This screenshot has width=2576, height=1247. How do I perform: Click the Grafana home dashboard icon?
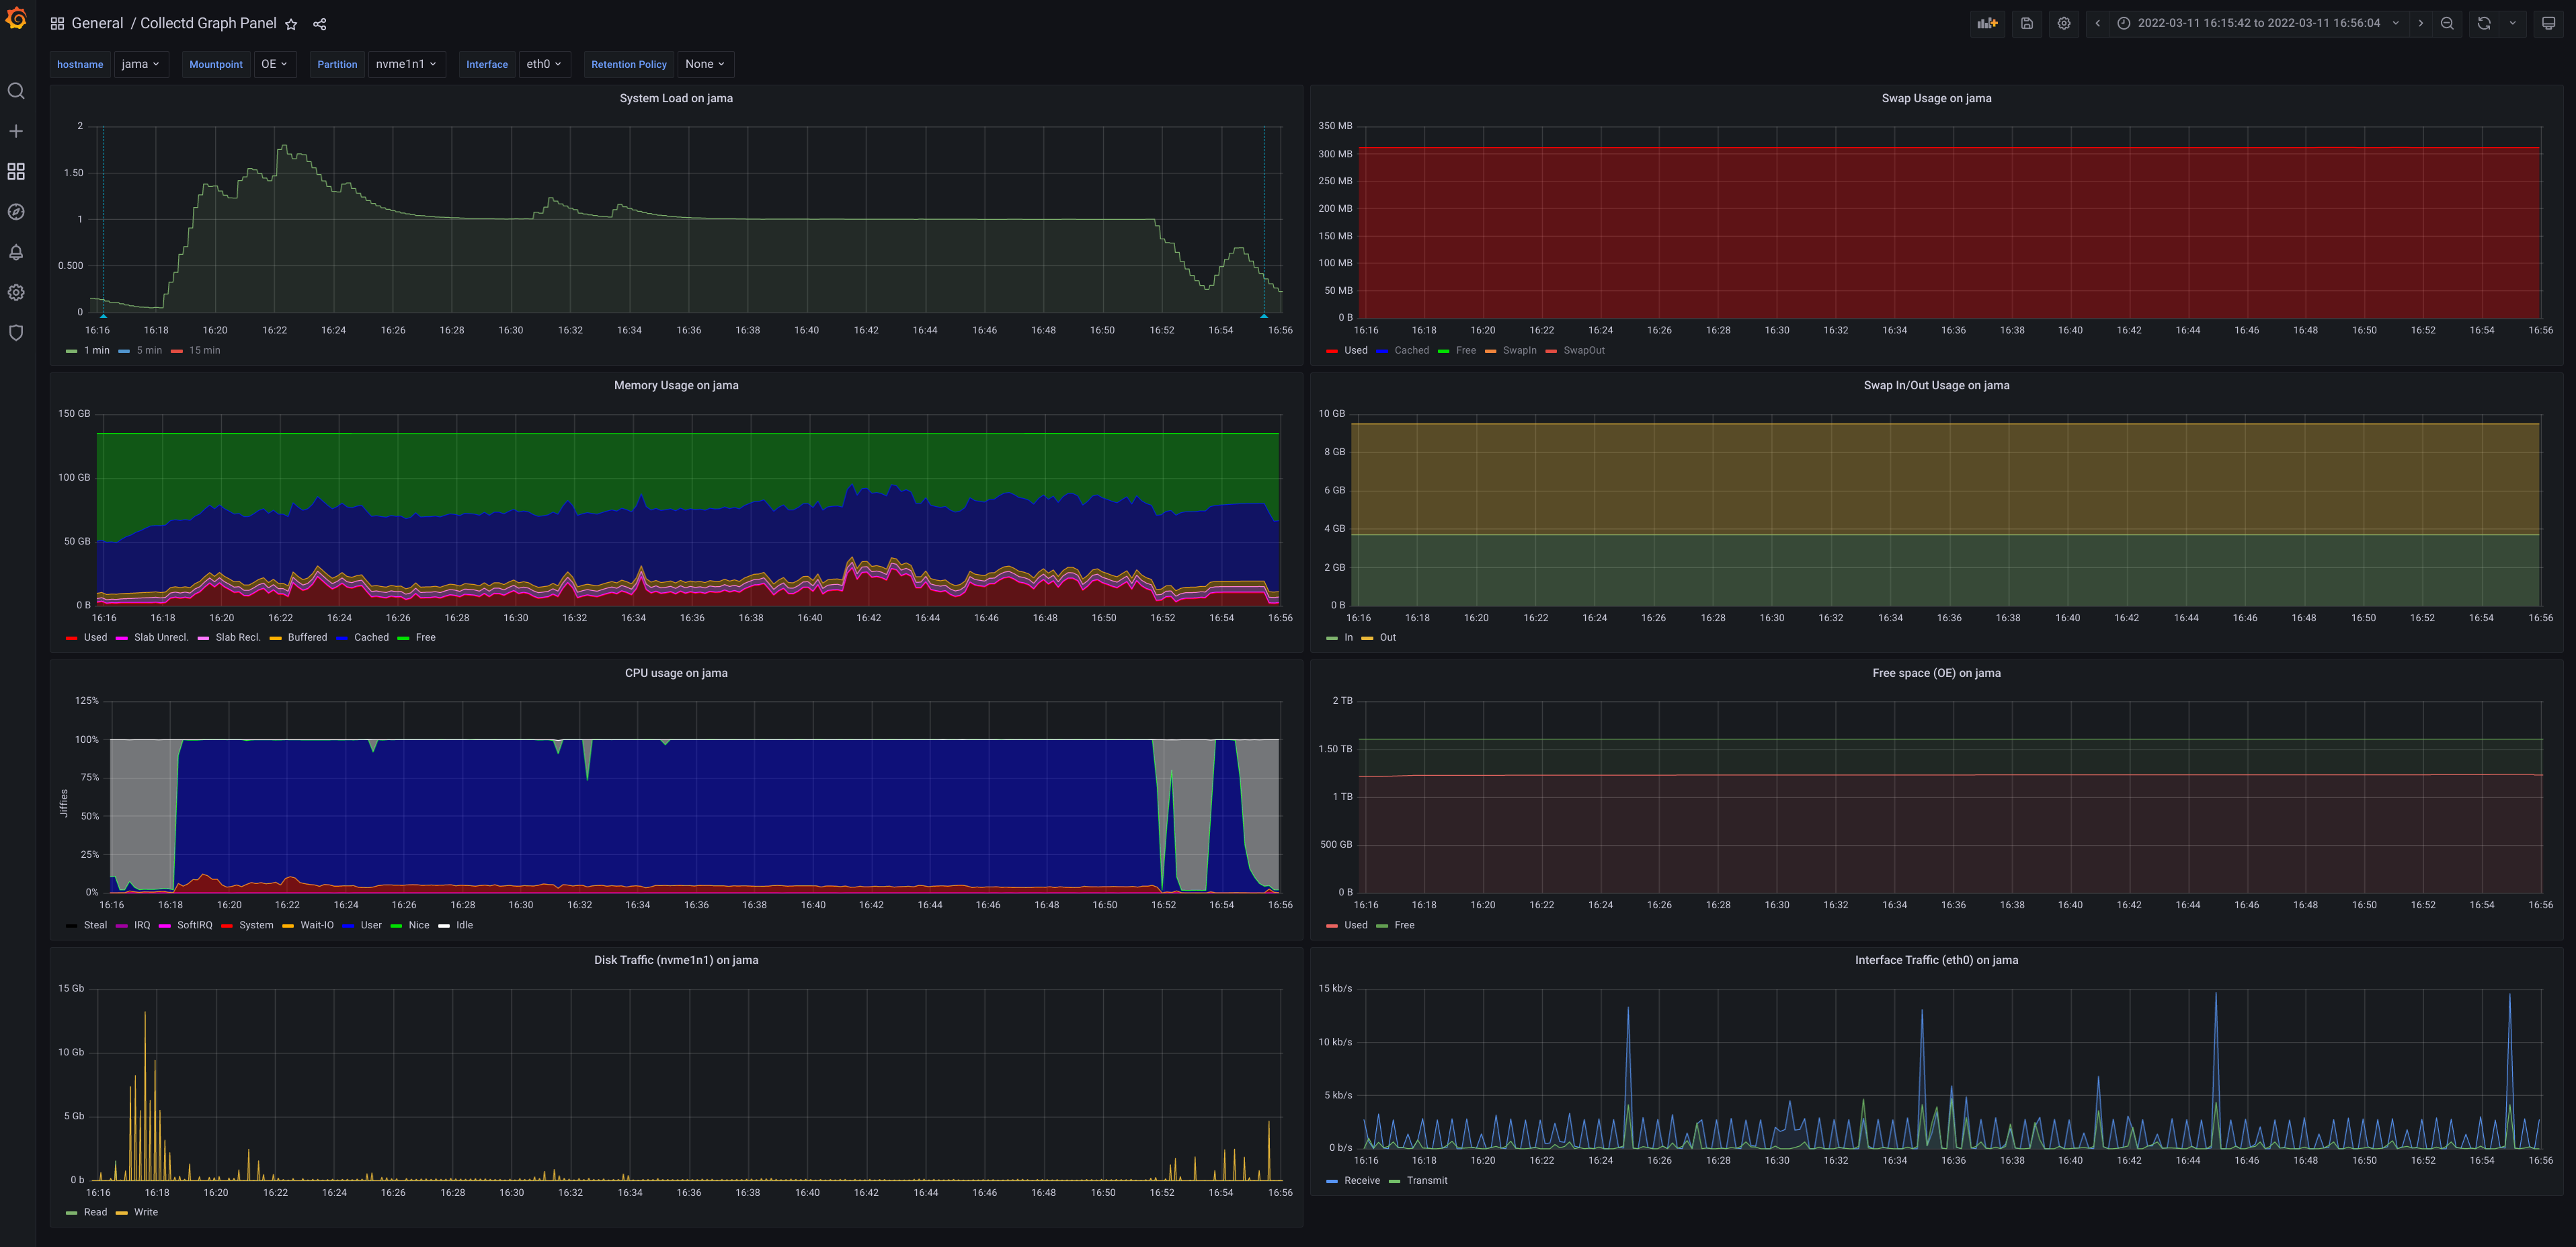point(16,22)
